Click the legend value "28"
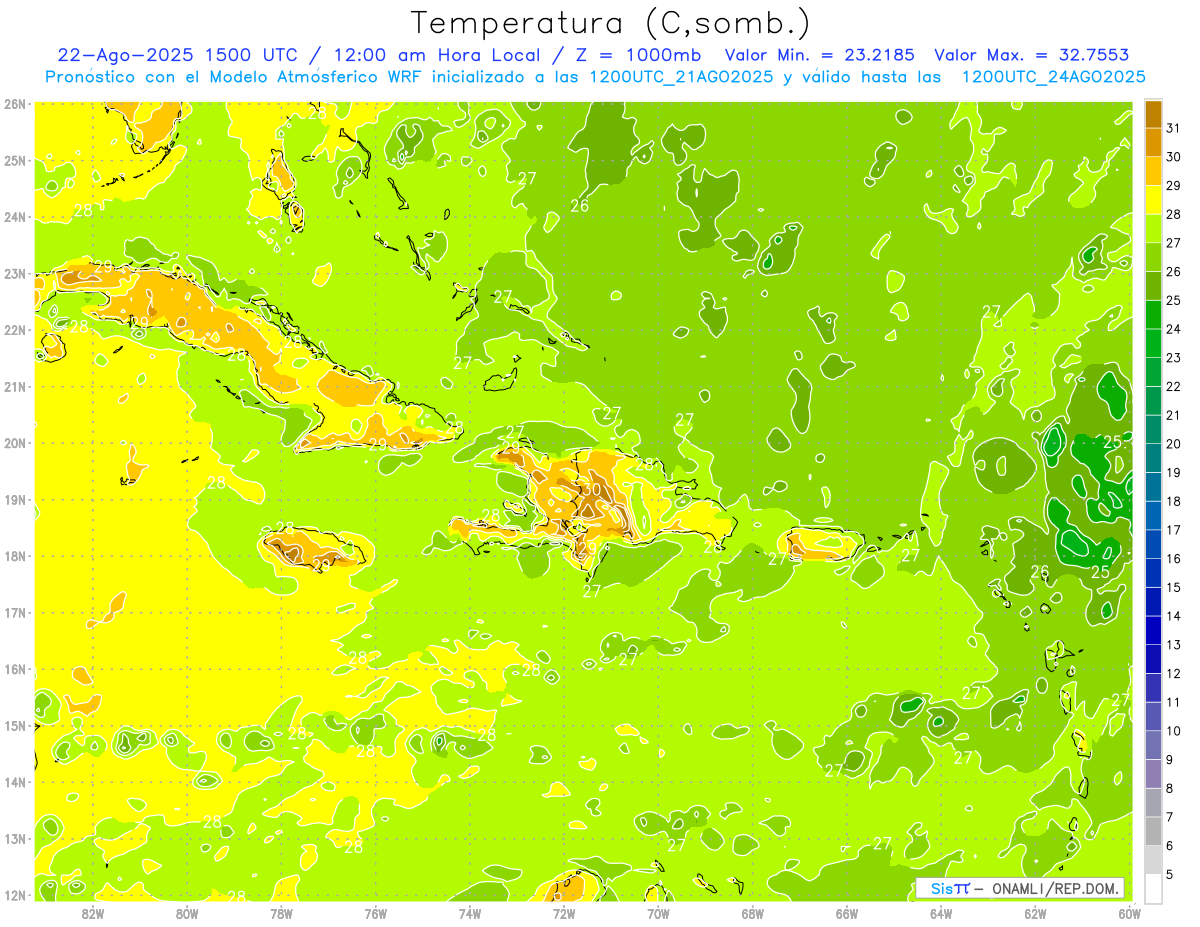Viewport: 1200px width, 927px height. [1173, 214]
